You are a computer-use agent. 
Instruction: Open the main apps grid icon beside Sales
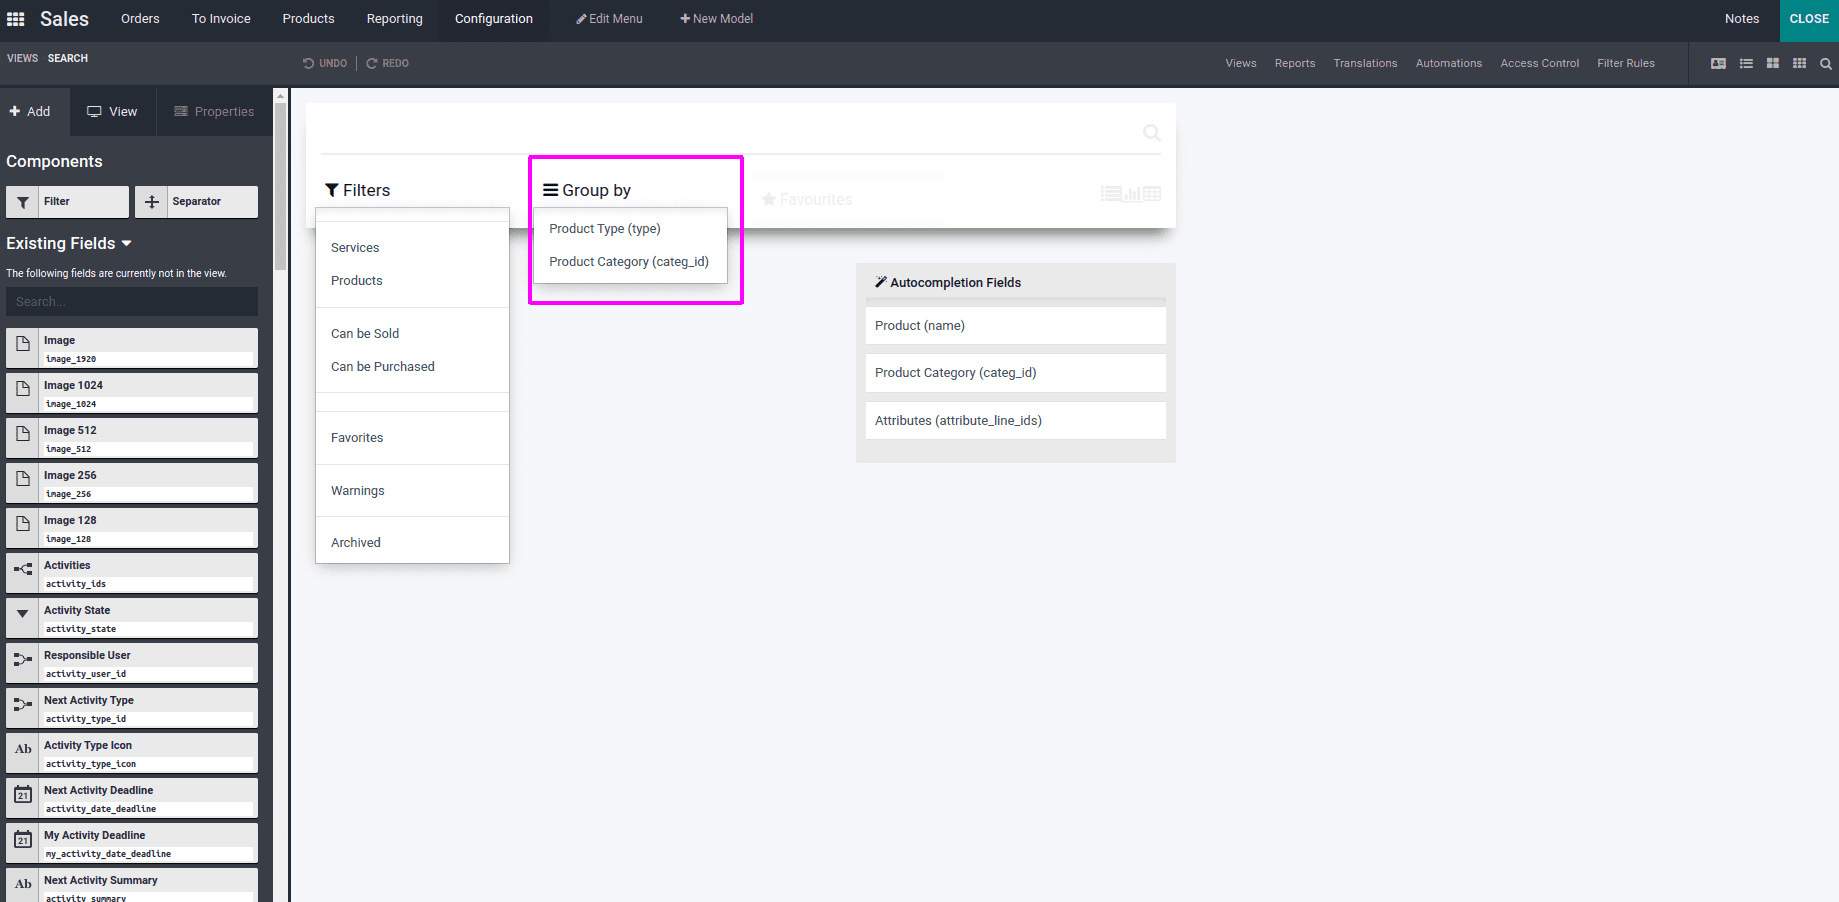[15, 18]
